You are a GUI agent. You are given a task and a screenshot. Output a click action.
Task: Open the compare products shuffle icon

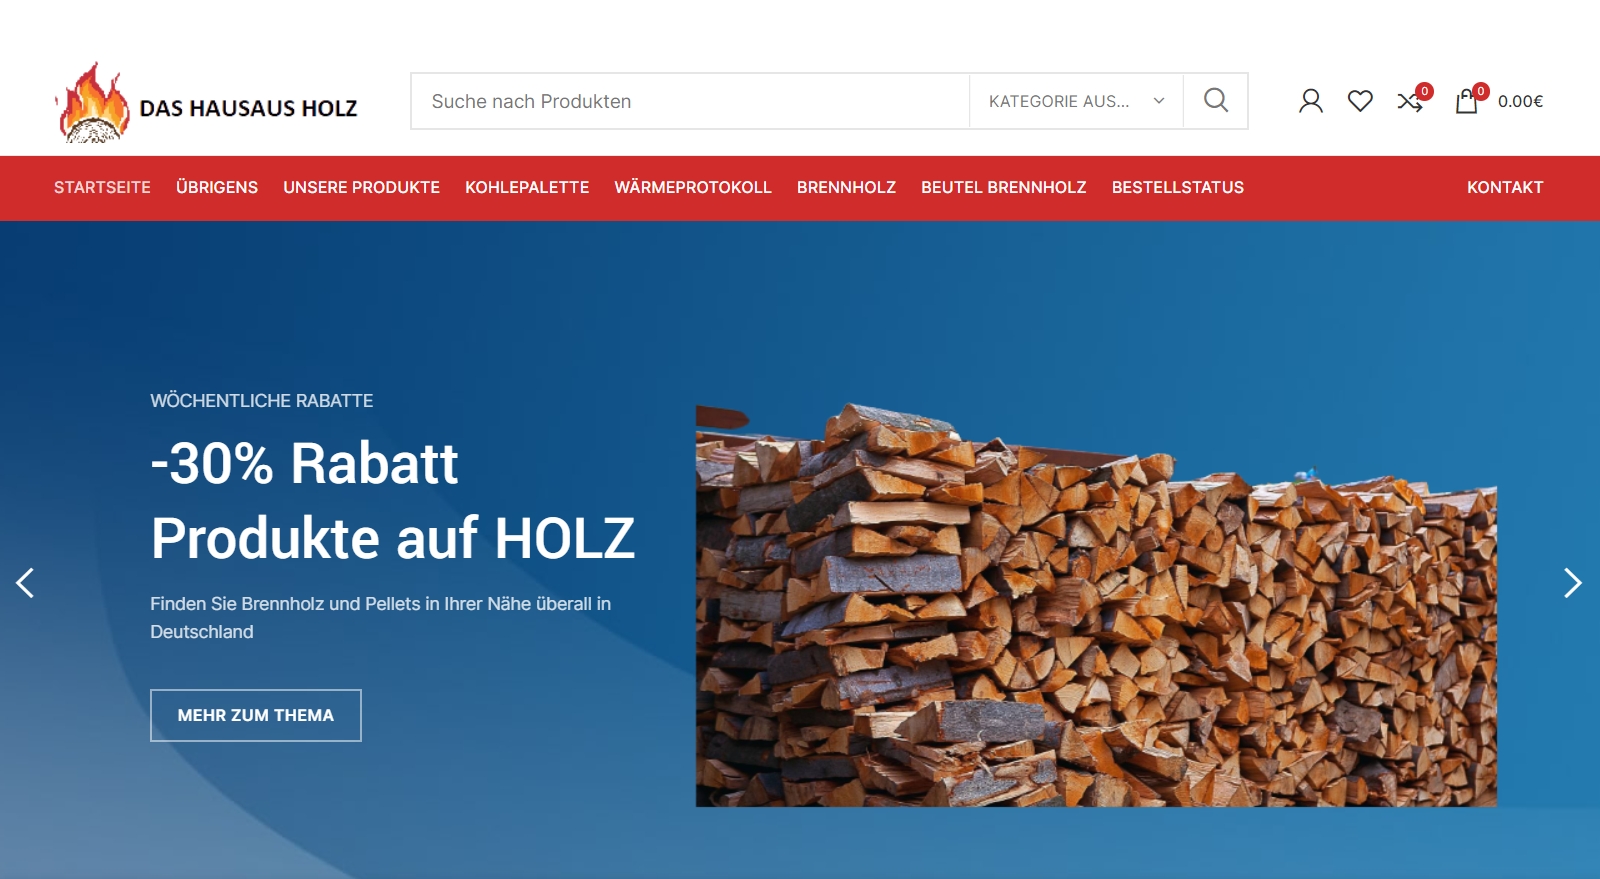click(1411, 101)
